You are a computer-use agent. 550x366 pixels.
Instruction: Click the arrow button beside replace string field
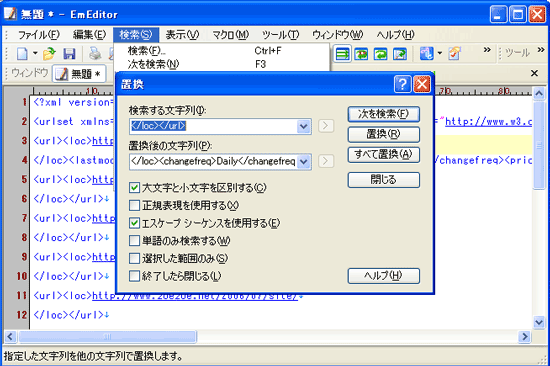pyautogui.click(x=326, y=161)
